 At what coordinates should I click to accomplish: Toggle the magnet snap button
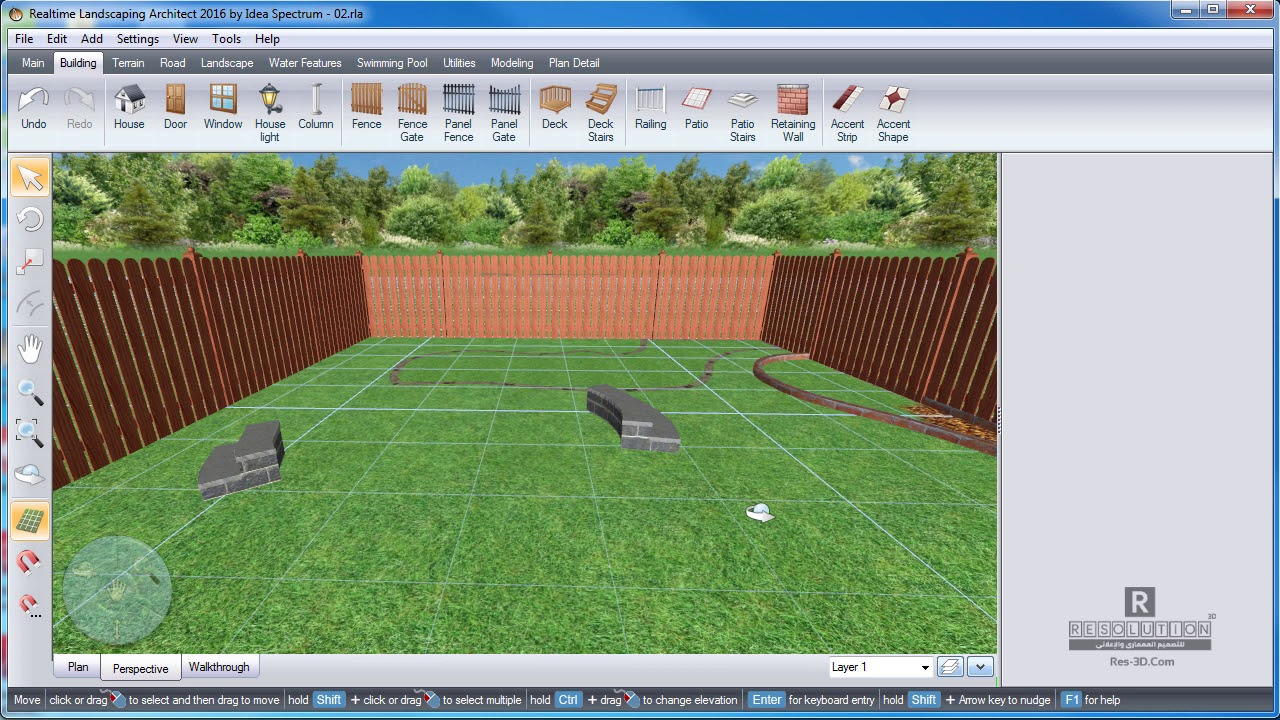click(x=30, y=562)
